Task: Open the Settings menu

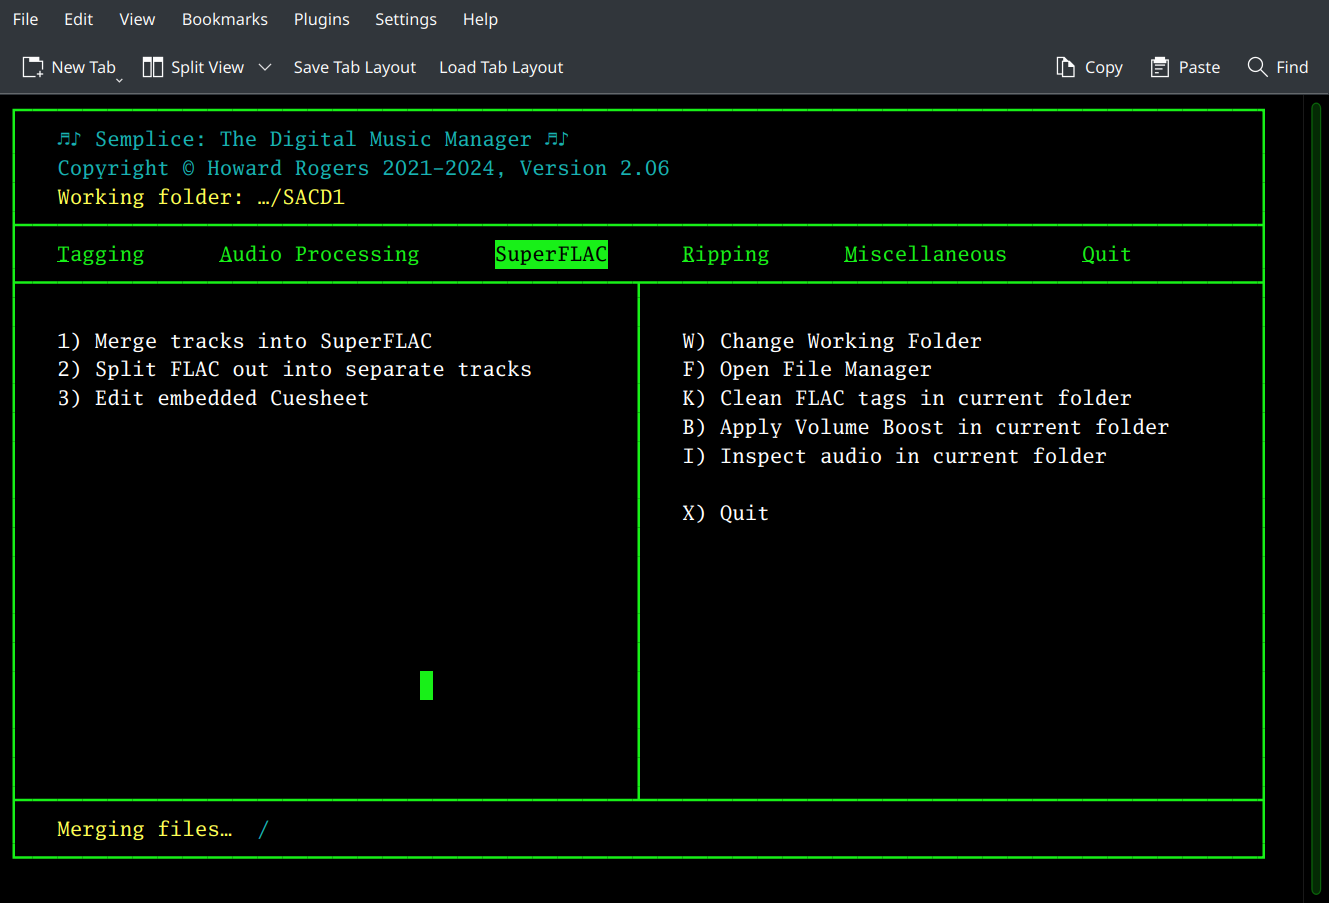Action: click(x=405, y=19)
